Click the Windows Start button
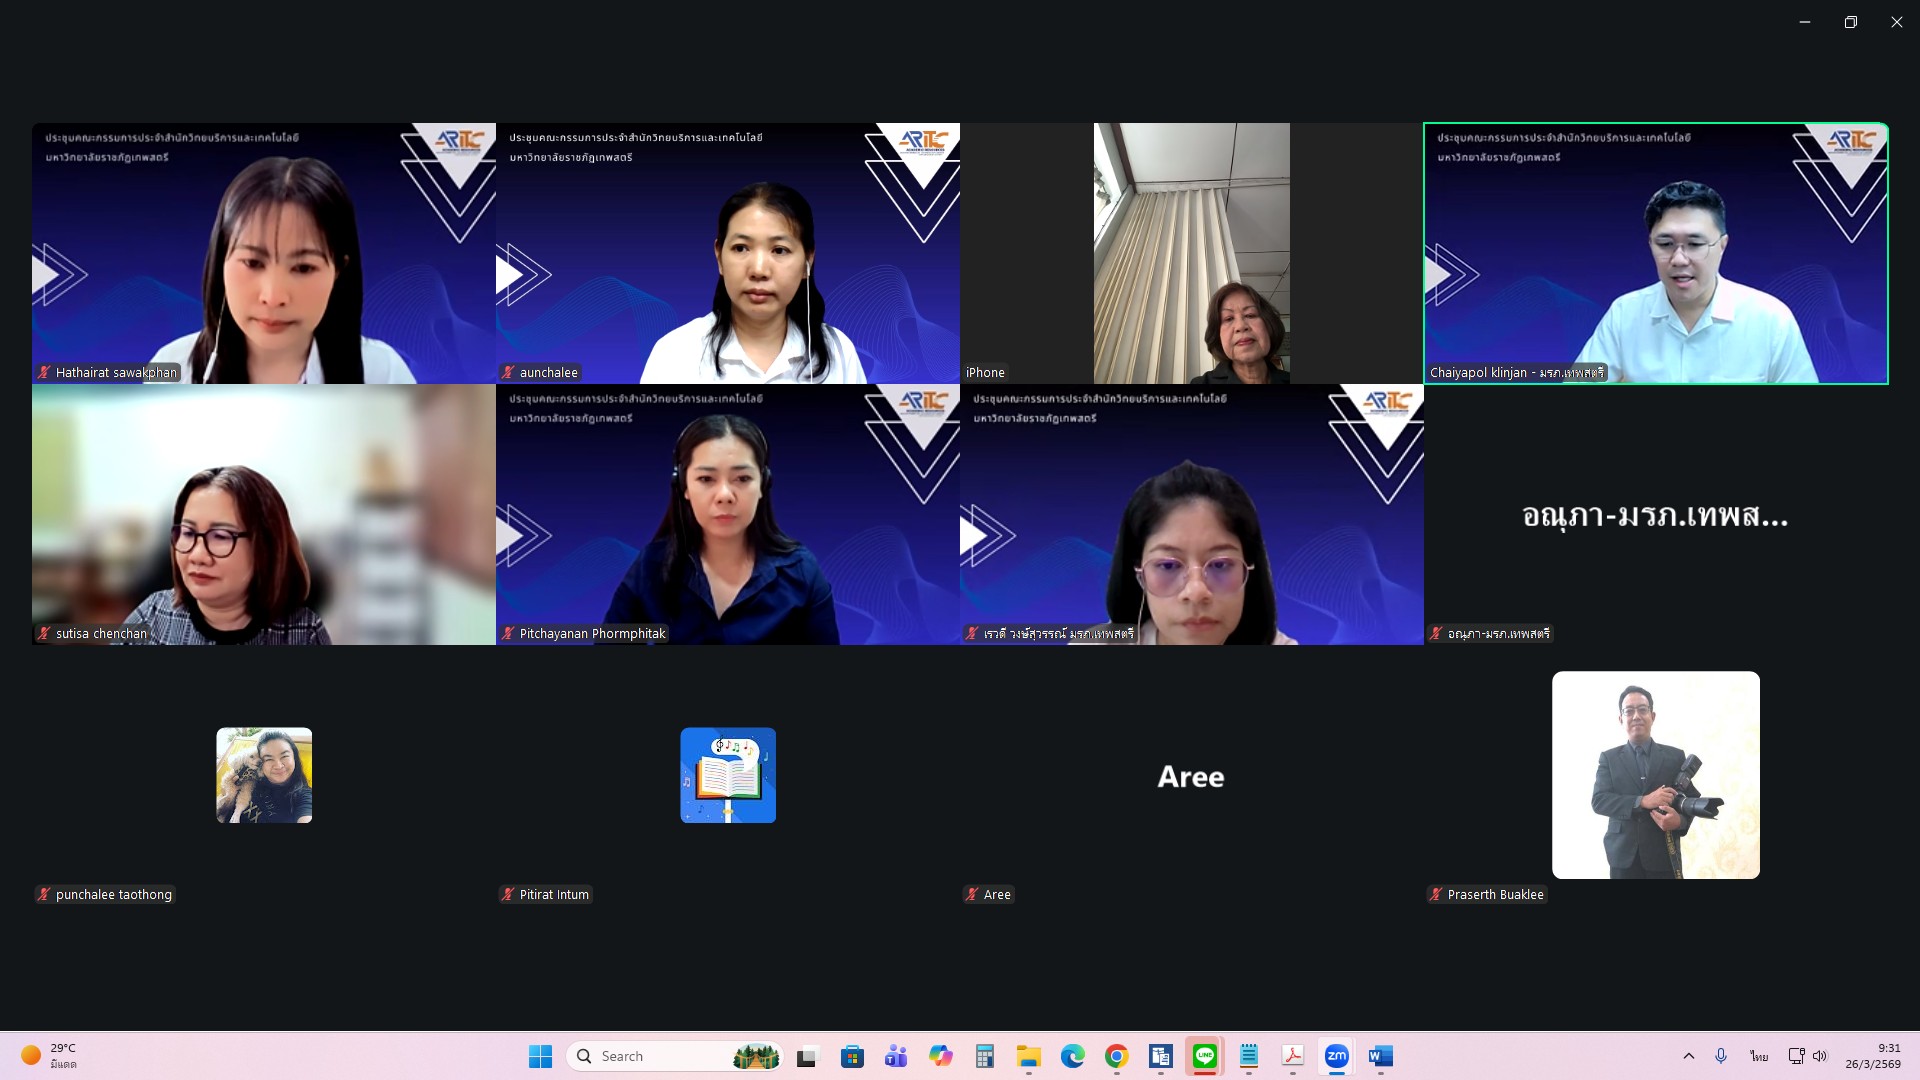Screen dimensions: 1920x1080 pyautogui.click(x=540, y=1056)
